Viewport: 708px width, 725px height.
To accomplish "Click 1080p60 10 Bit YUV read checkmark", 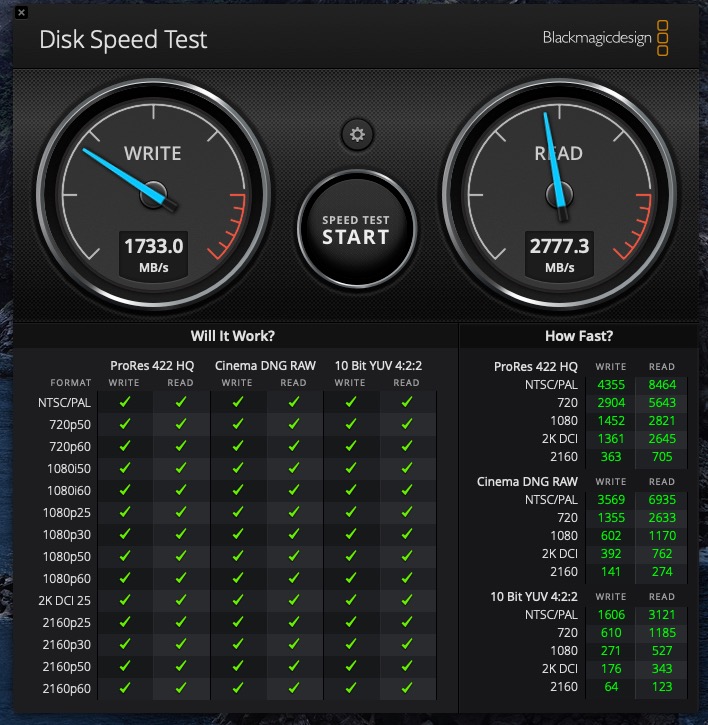I will pyautogui.click(x=407, y=578).
